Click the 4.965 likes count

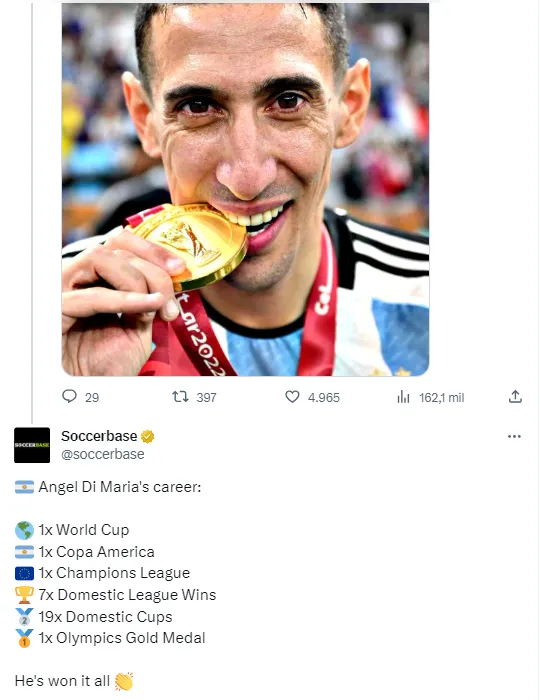[324, 397]
